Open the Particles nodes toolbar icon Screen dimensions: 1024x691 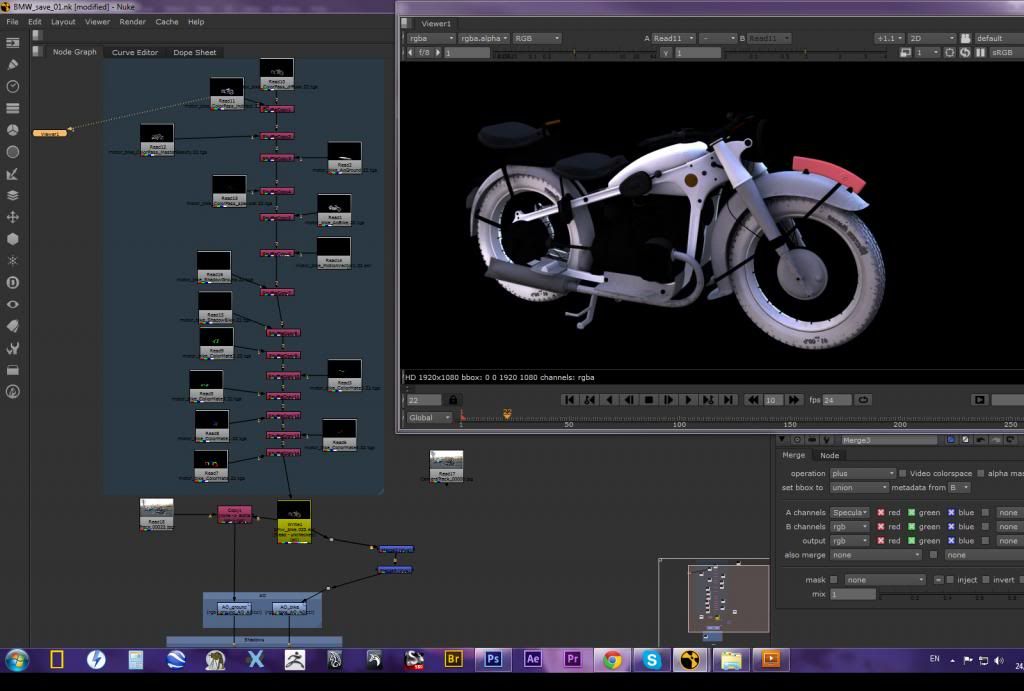(x=12, y=261)
